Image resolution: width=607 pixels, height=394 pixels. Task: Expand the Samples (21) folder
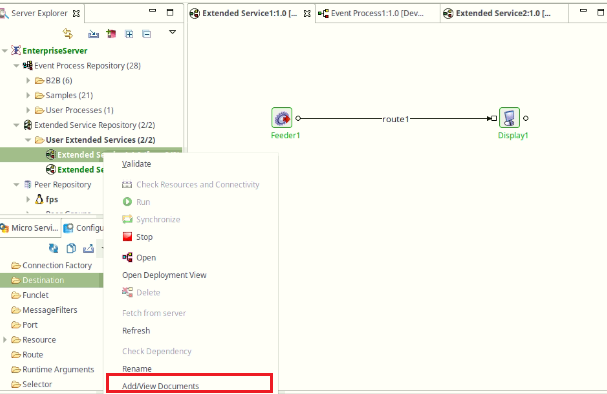coord(28,95)
